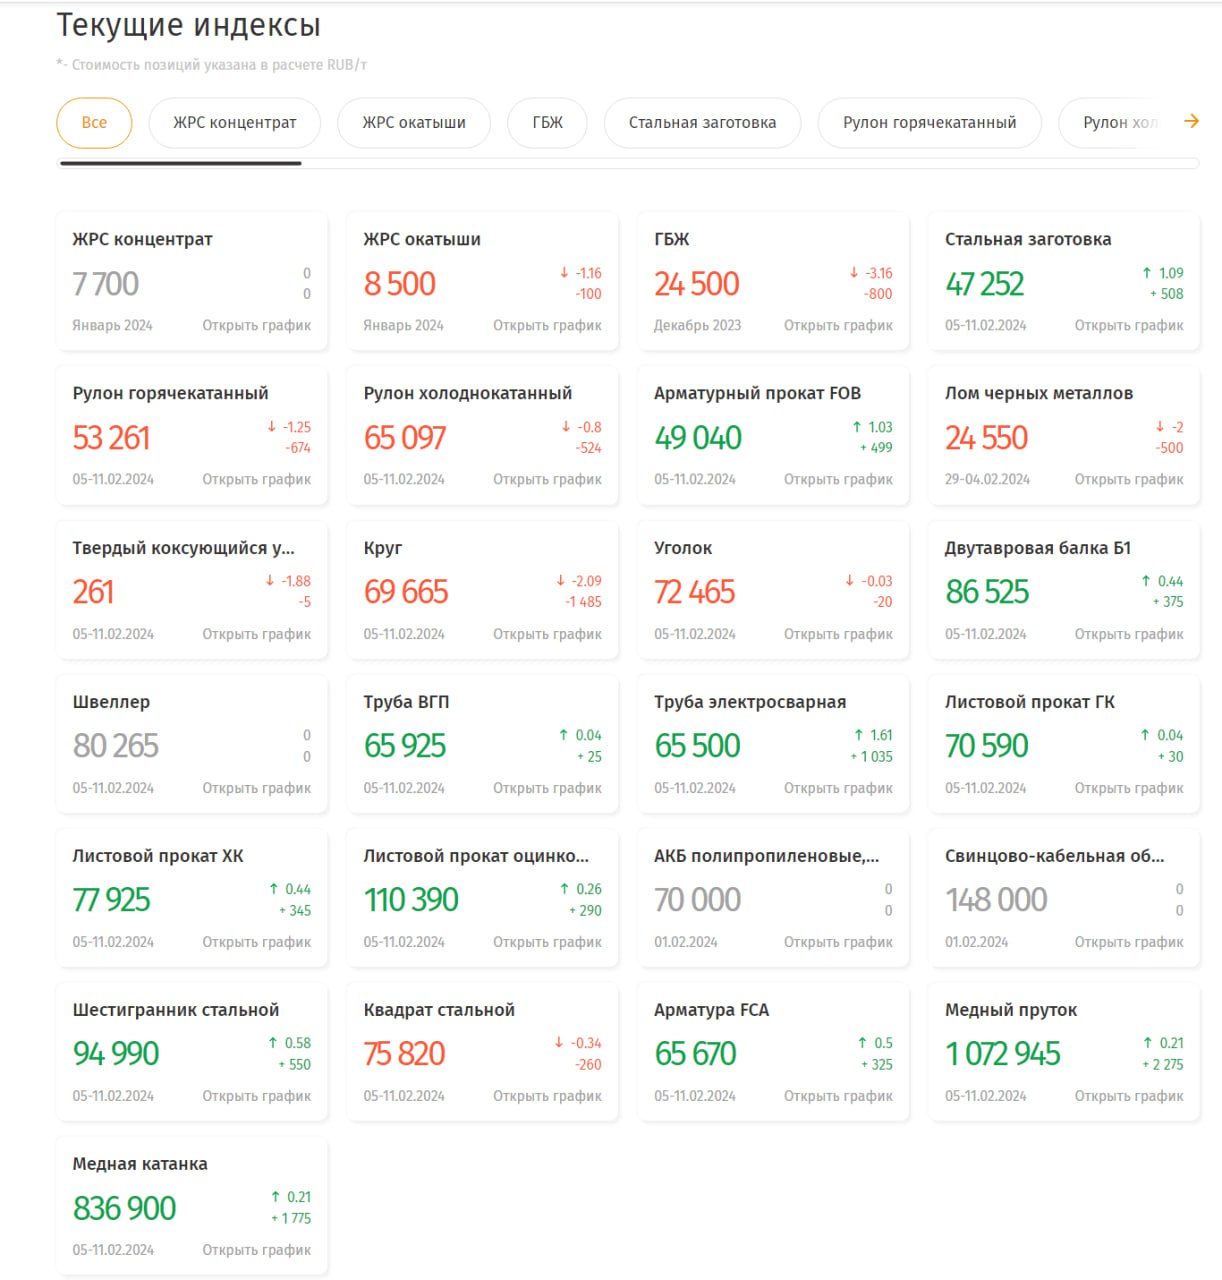This screenshot has height=1280, width=1222.
Task: Switch to the ЖРС концентрат tab
Action: (x=235, y=123)
